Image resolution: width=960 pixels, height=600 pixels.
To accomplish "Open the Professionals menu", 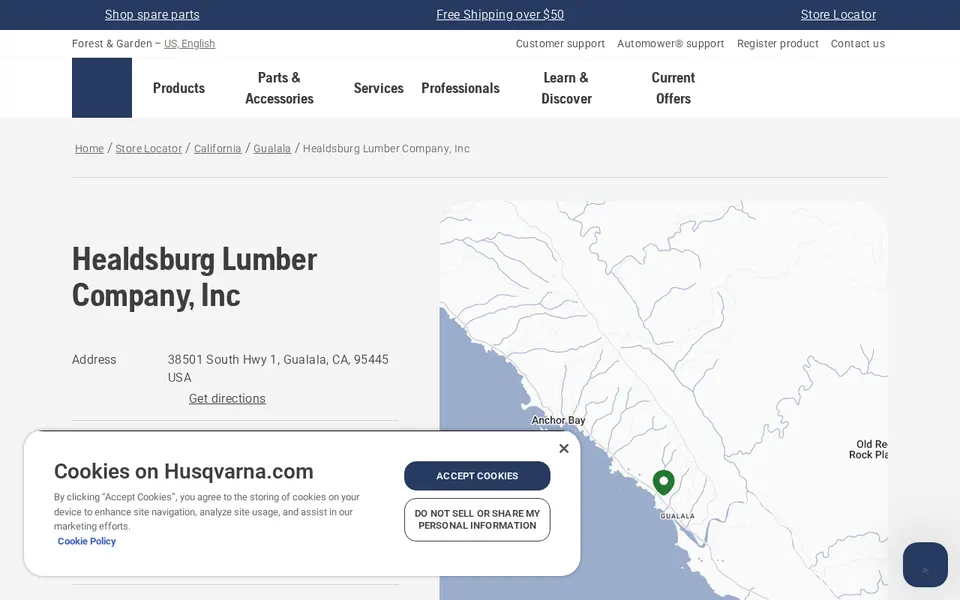I will tap(460, 88).
